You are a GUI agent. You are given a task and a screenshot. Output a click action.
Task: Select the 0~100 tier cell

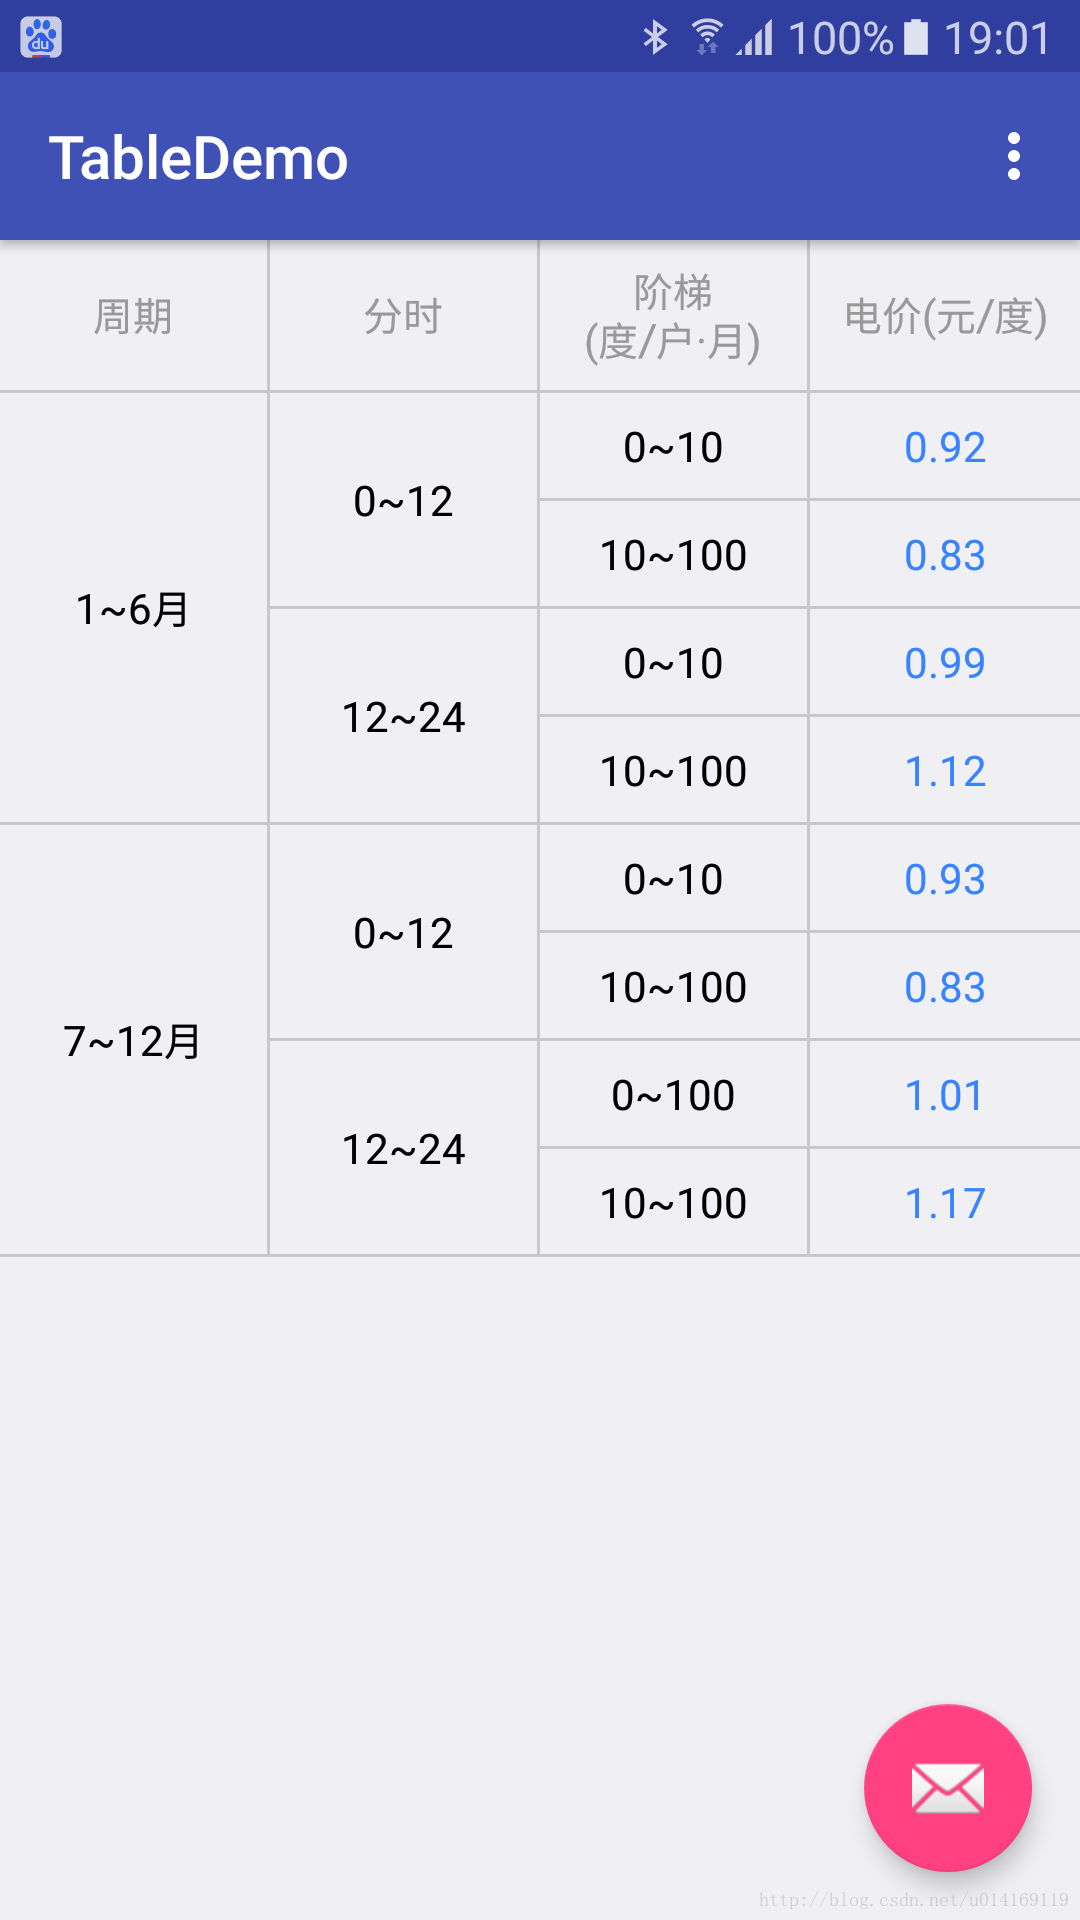pos(673,1095)
